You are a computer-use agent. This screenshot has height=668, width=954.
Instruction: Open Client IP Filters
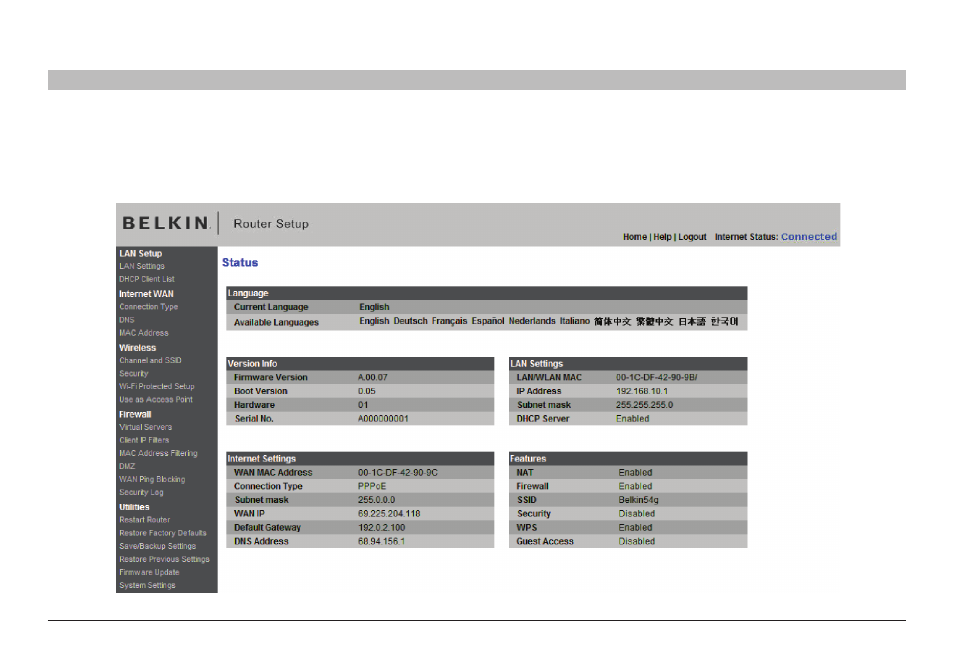(x=144, y=440)
